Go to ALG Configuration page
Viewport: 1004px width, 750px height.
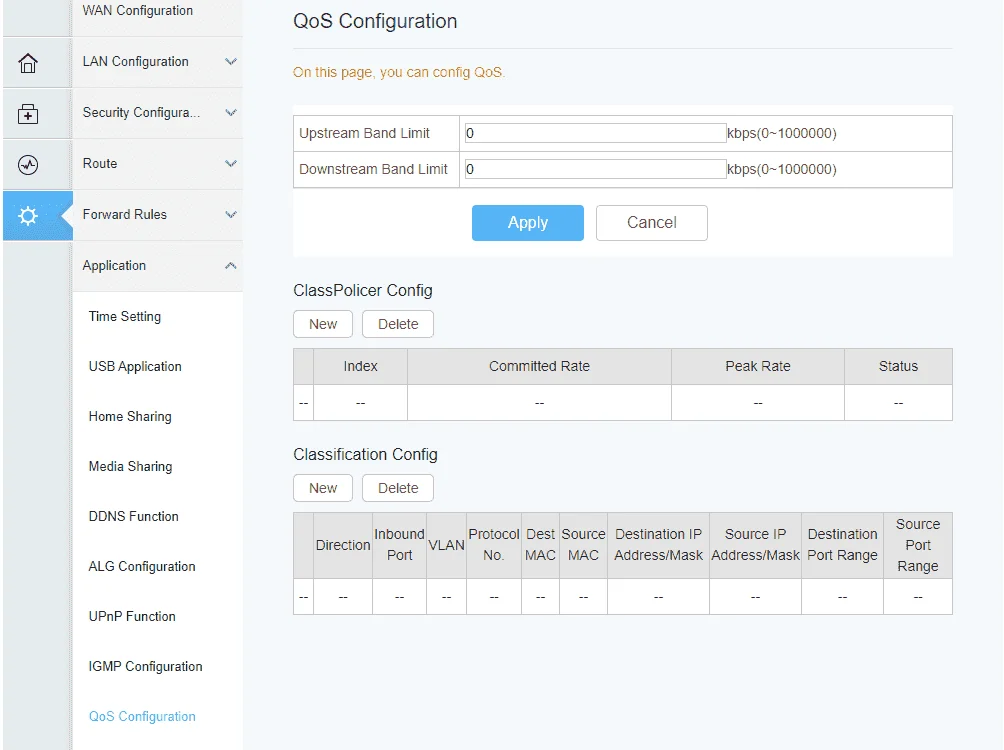[142, 566]
